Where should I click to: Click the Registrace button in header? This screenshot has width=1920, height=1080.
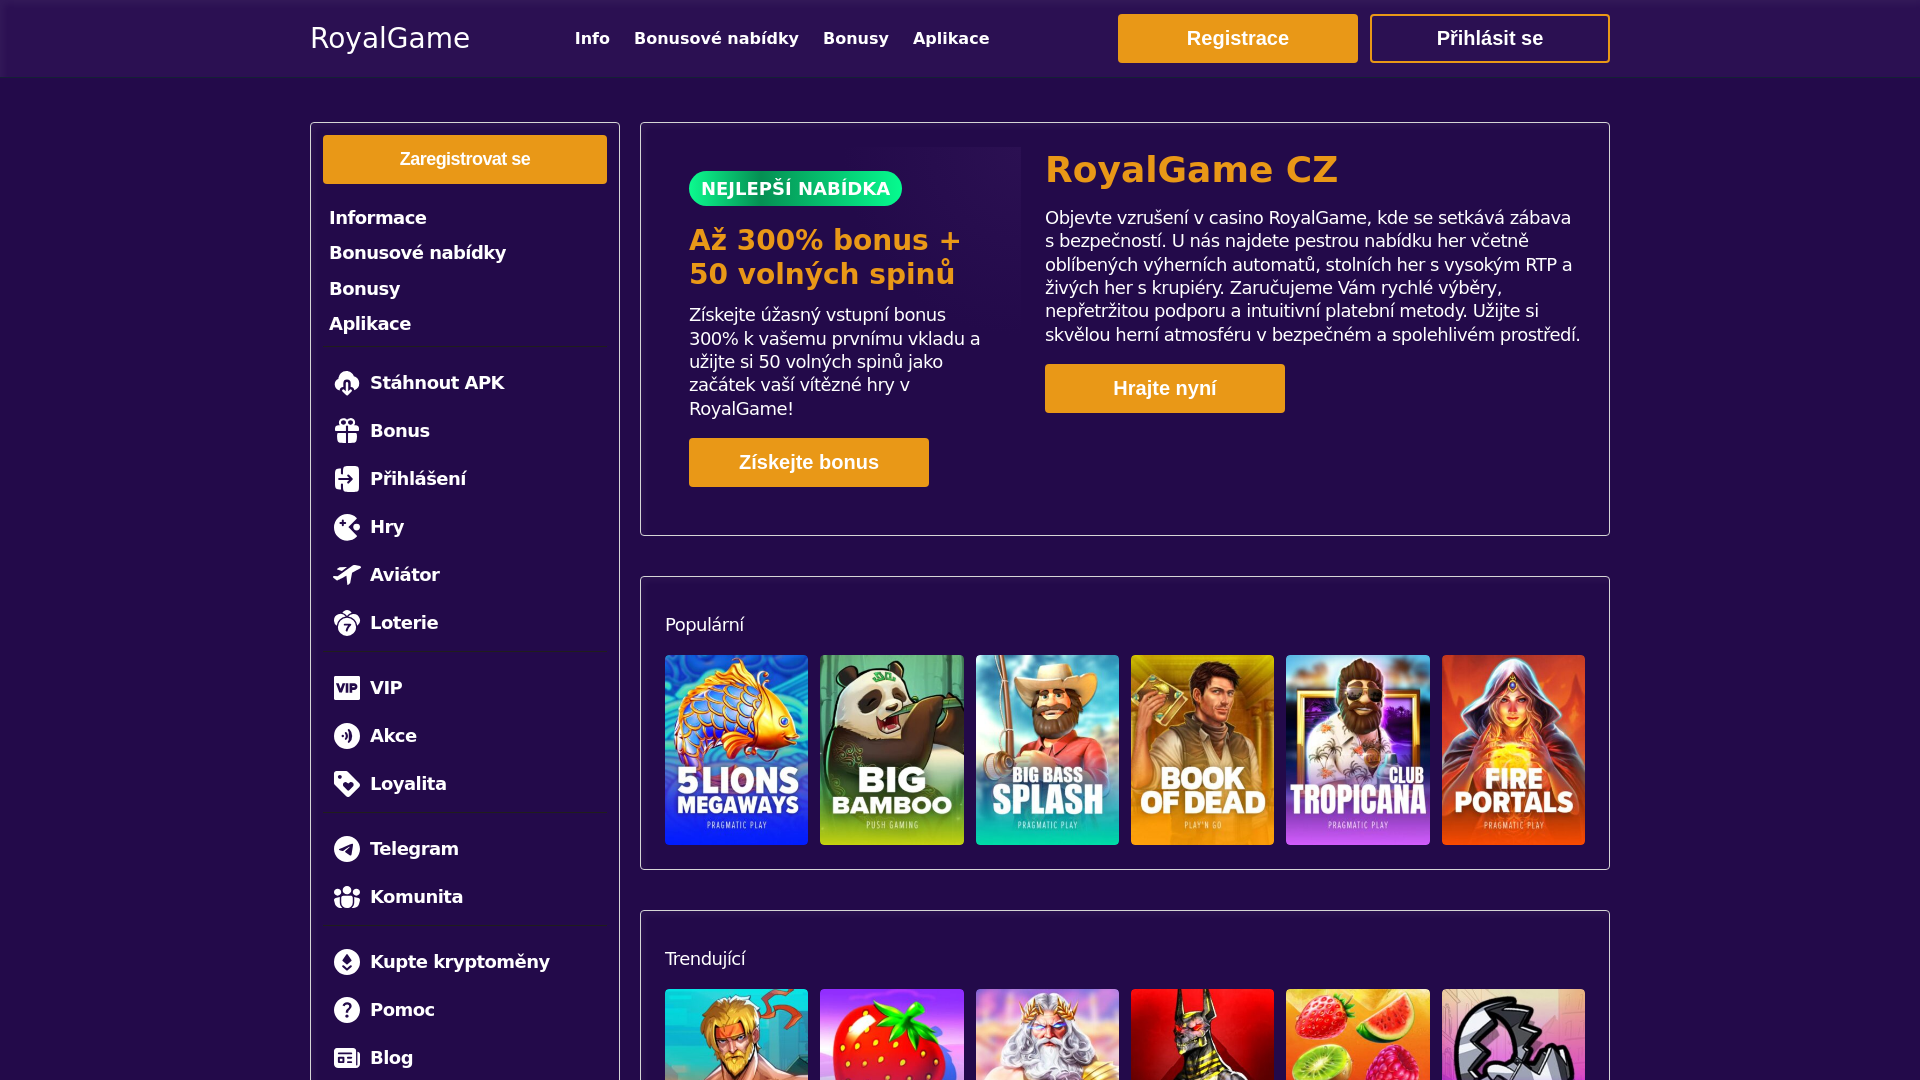1238,38
